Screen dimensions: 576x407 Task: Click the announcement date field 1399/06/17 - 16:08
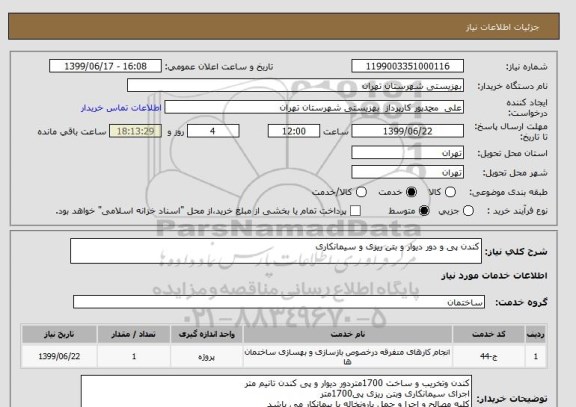pyautogui.click(x=105, y=66)
